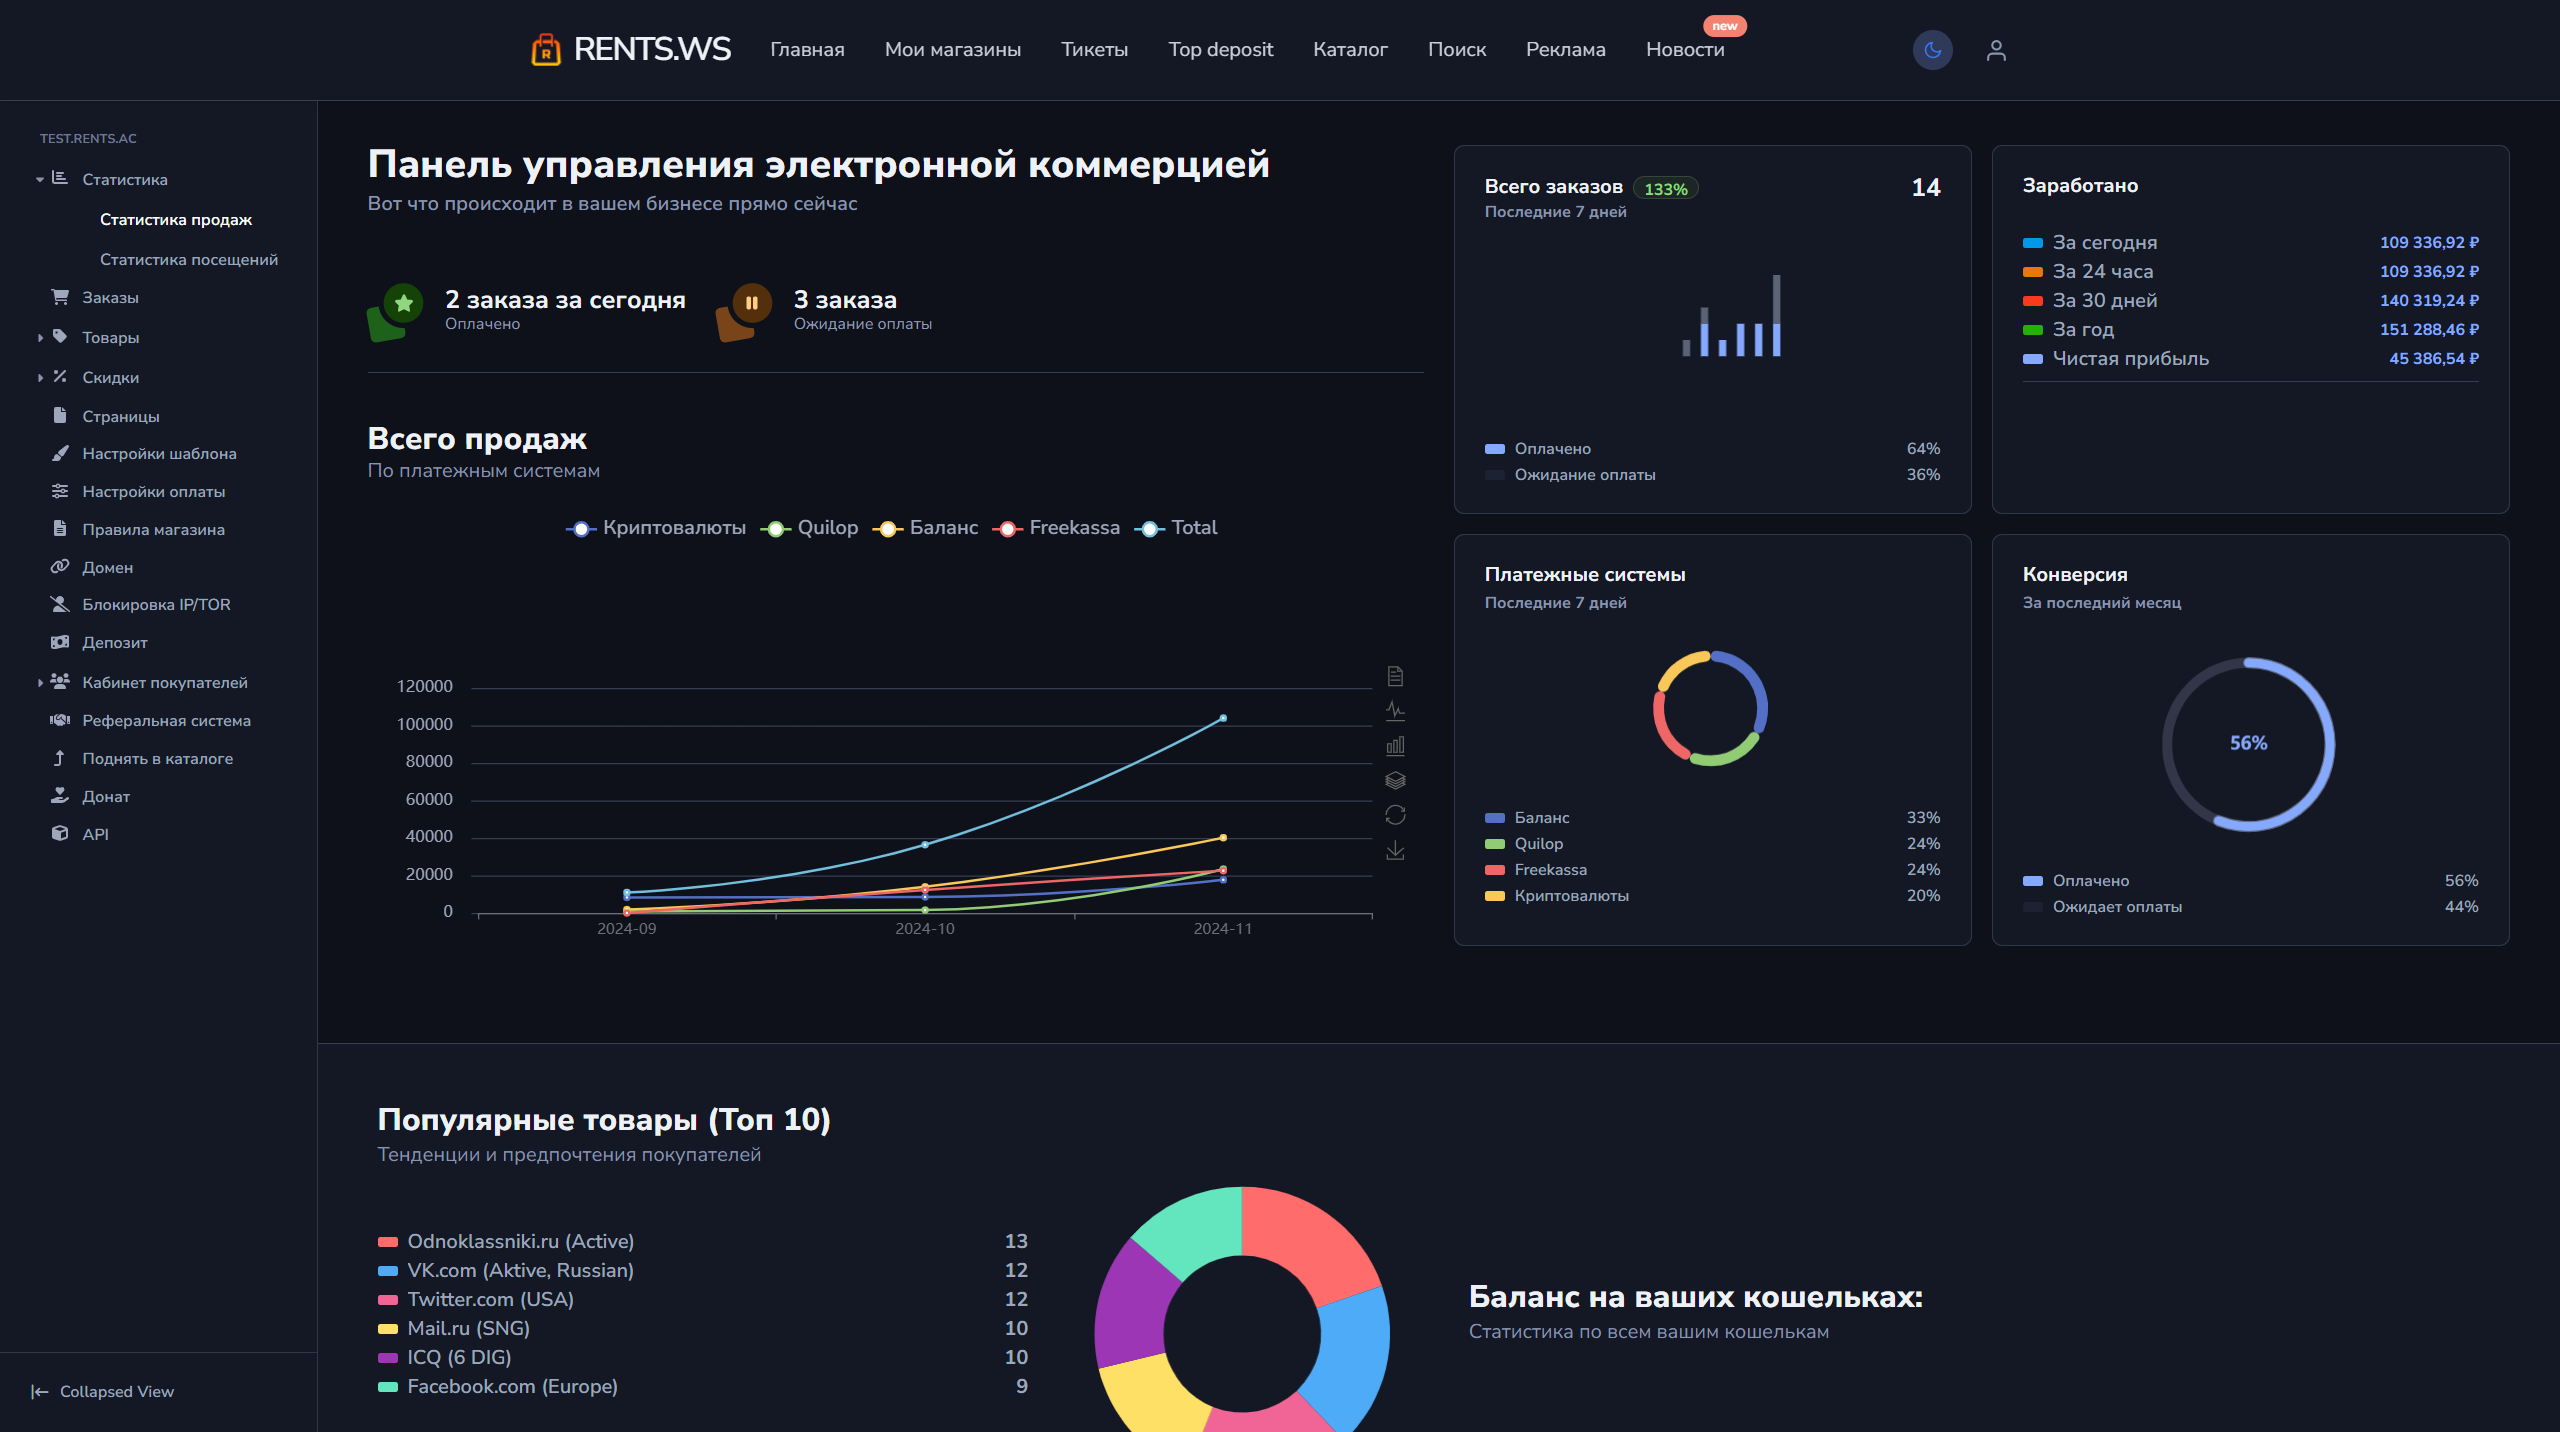
Task: Toggle Total series in chart legend
Action: 1176,528
